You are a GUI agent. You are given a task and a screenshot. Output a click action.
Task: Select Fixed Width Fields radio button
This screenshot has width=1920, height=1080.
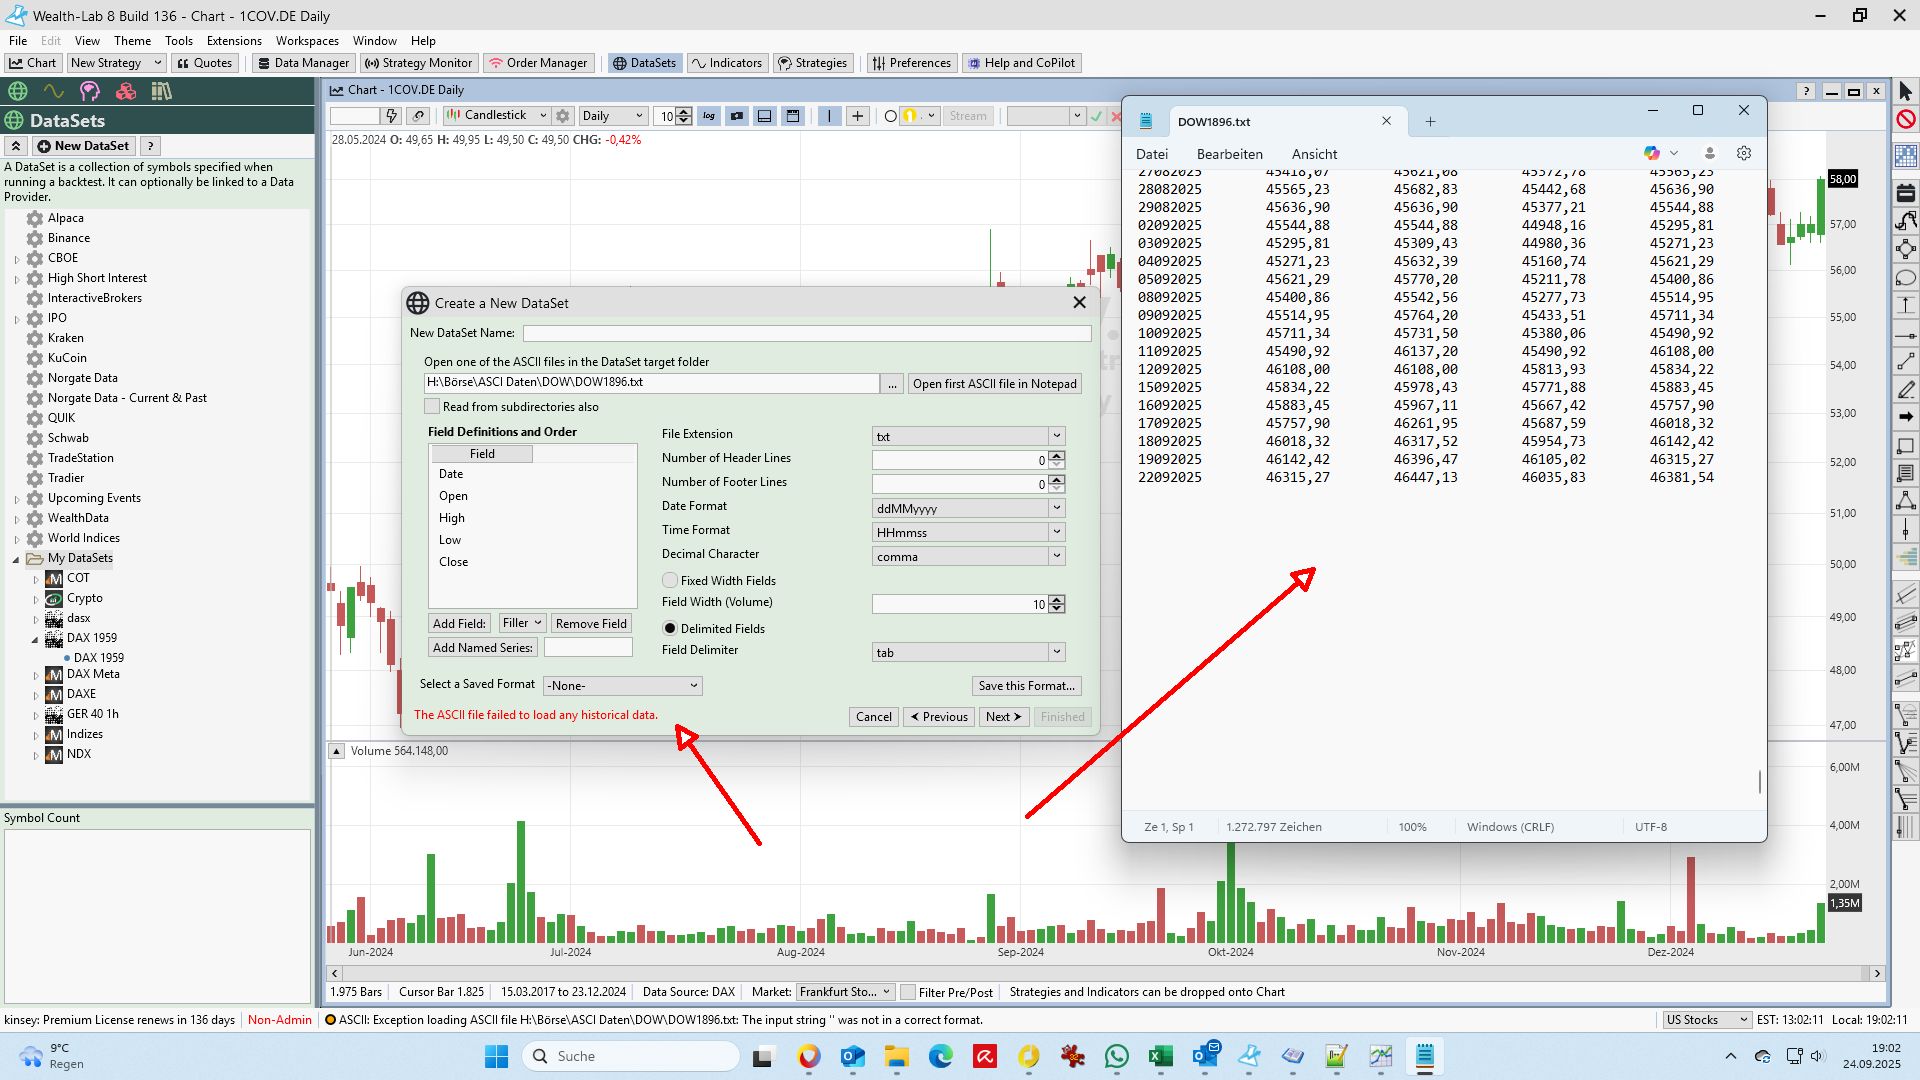coord(670,580)
